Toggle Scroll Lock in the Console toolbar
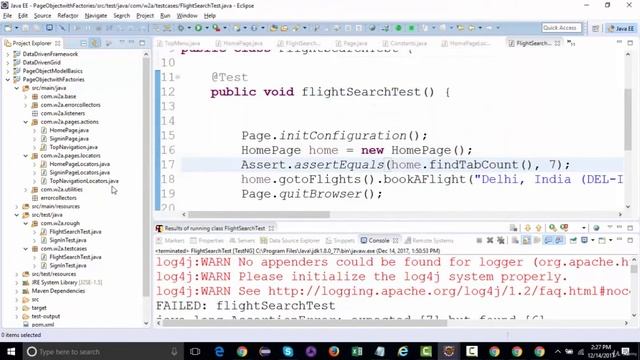This screenshot has height=360, width=640. click(x=526, y=240)
